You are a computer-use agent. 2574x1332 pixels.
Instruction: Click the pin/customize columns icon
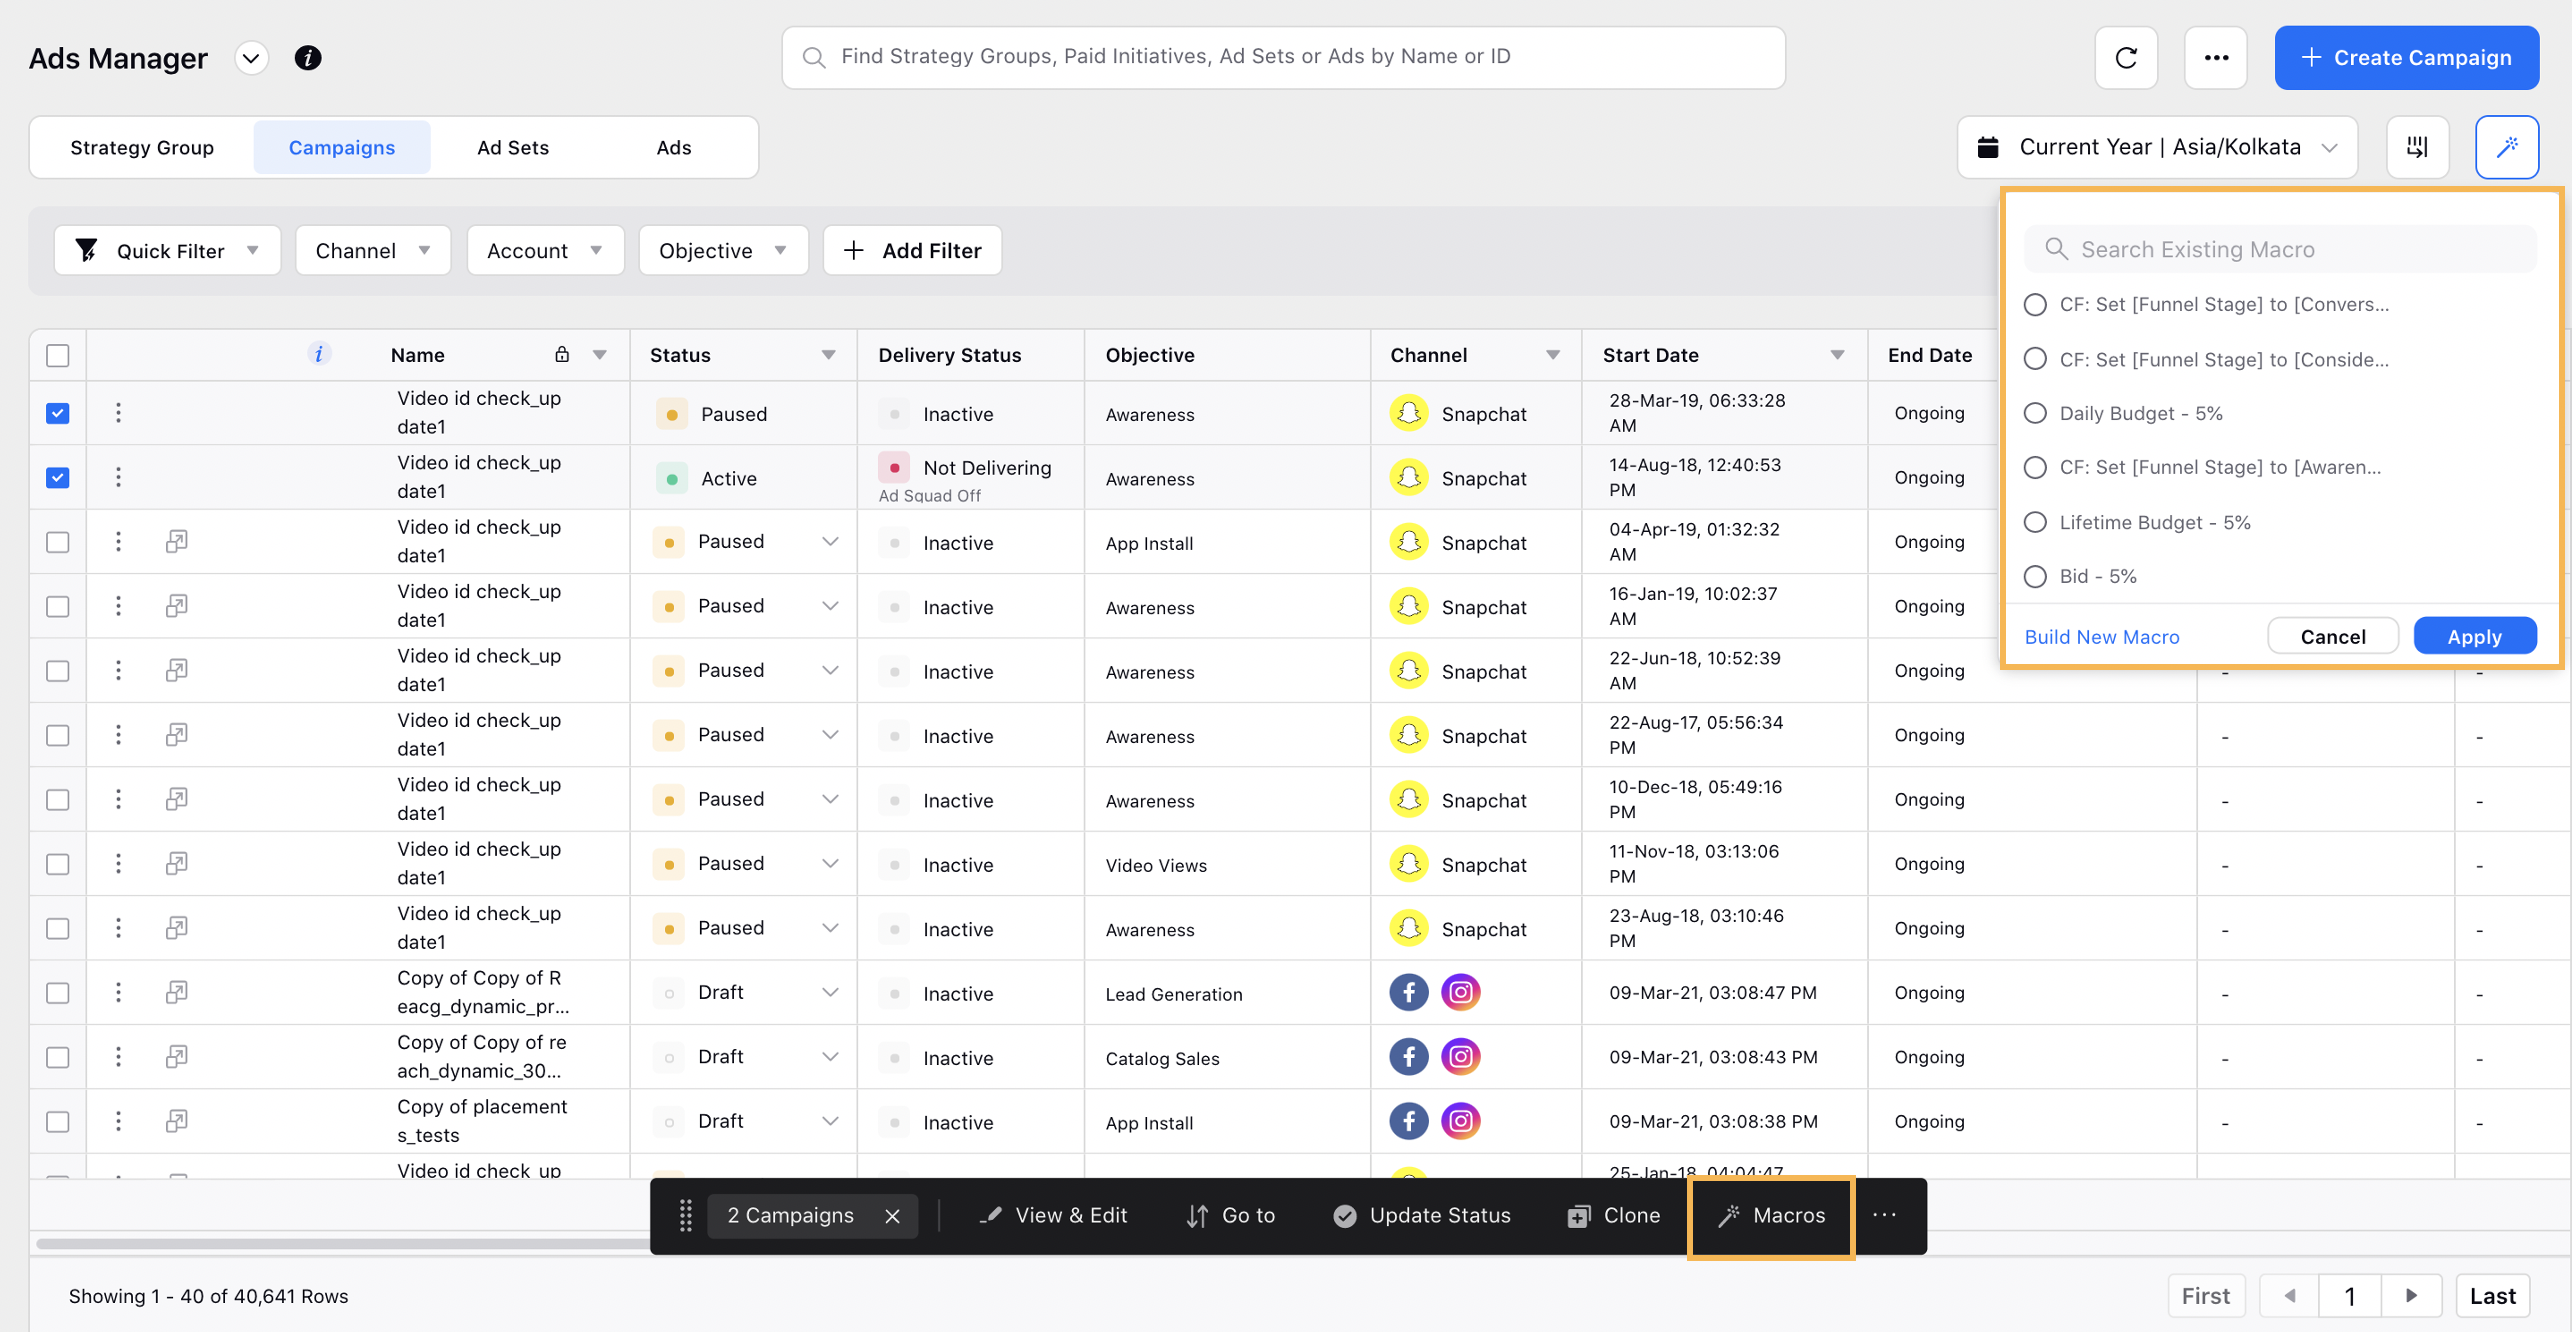[2418, 146]
